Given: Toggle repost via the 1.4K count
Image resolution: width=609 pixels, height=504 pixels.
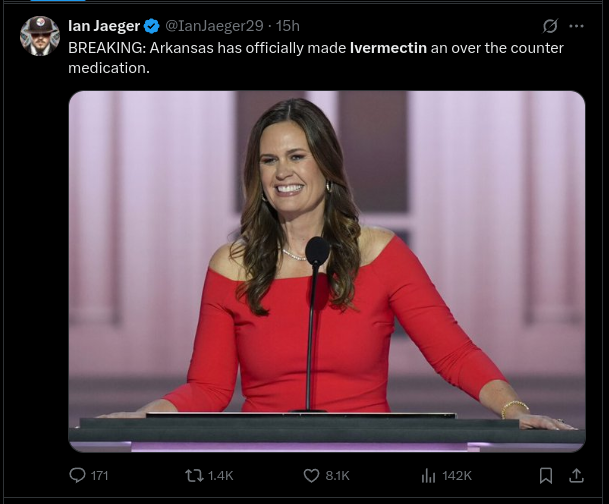Looking at the screenshot, I should tap(220, 476).
